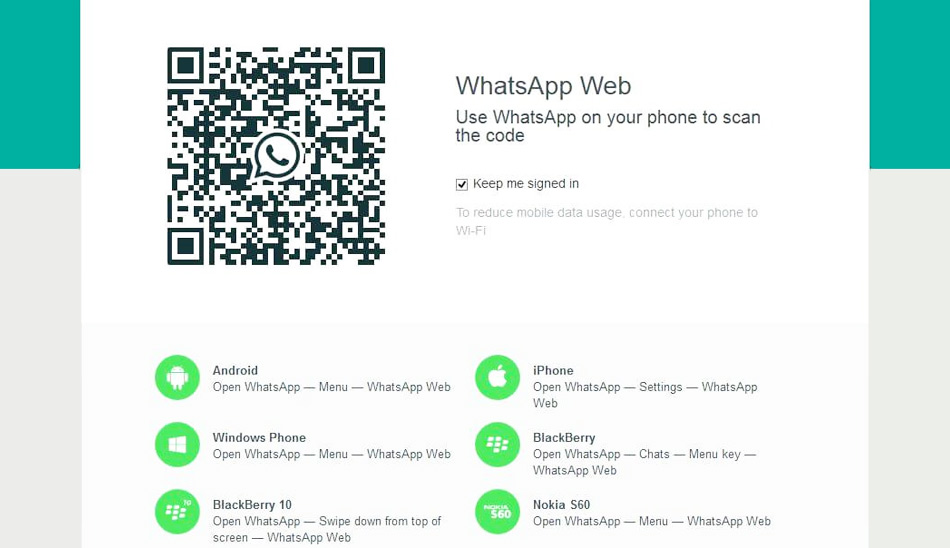950x548 pixels.
Task: Click the Android heading text
Action: click(x=235, y=370)
